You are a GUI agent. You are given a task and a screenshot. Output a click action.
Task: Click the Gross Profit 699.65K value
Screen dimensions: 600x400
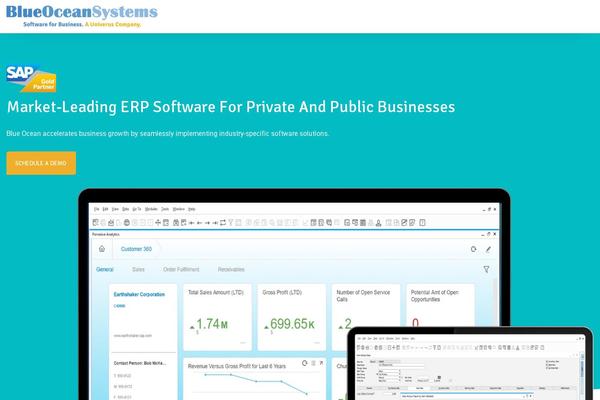(x=292, y=324)
